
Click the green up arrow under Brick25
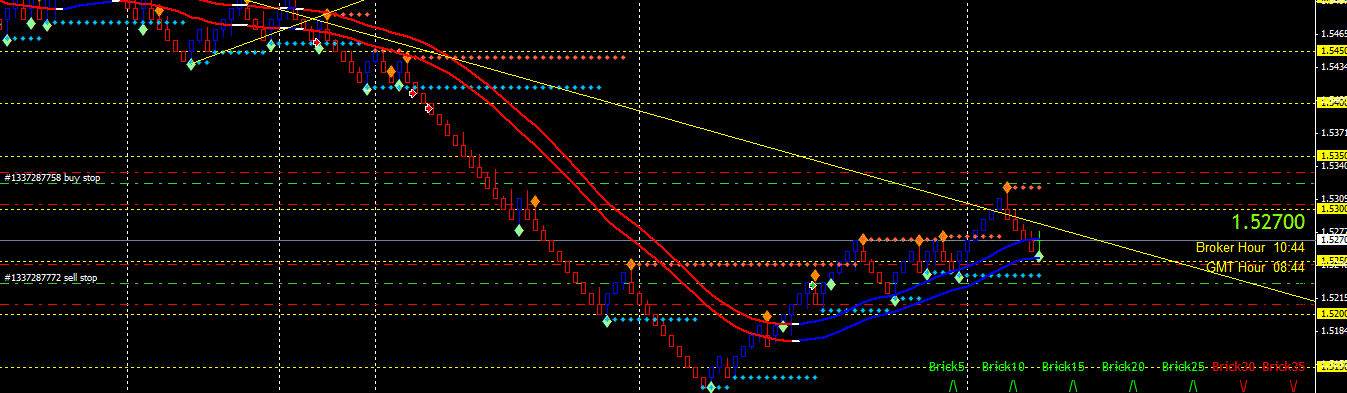point(1193,385)
